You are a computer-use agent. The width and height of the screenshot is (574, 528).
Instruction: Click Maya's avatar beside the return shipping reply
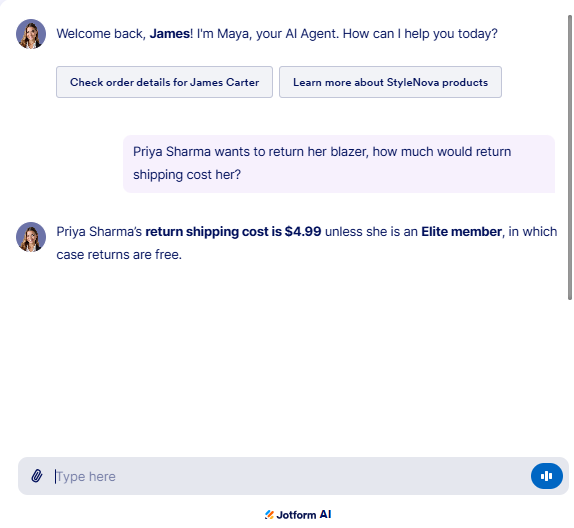click(31, 237)
